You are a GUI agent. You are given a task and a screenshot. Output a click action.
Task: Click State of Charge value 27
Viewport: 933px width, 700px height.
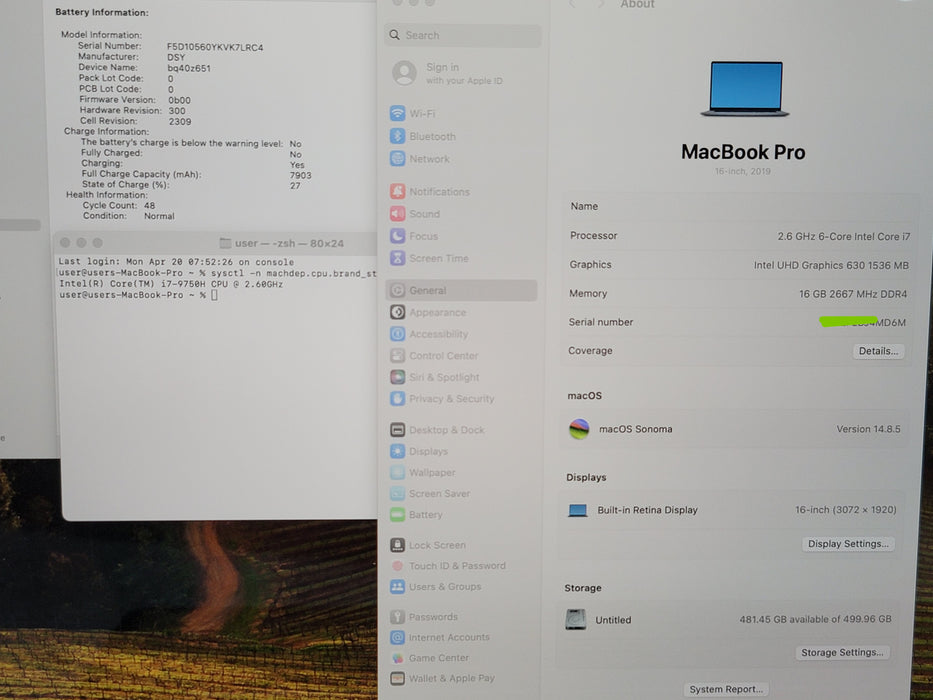coord(295,186)
